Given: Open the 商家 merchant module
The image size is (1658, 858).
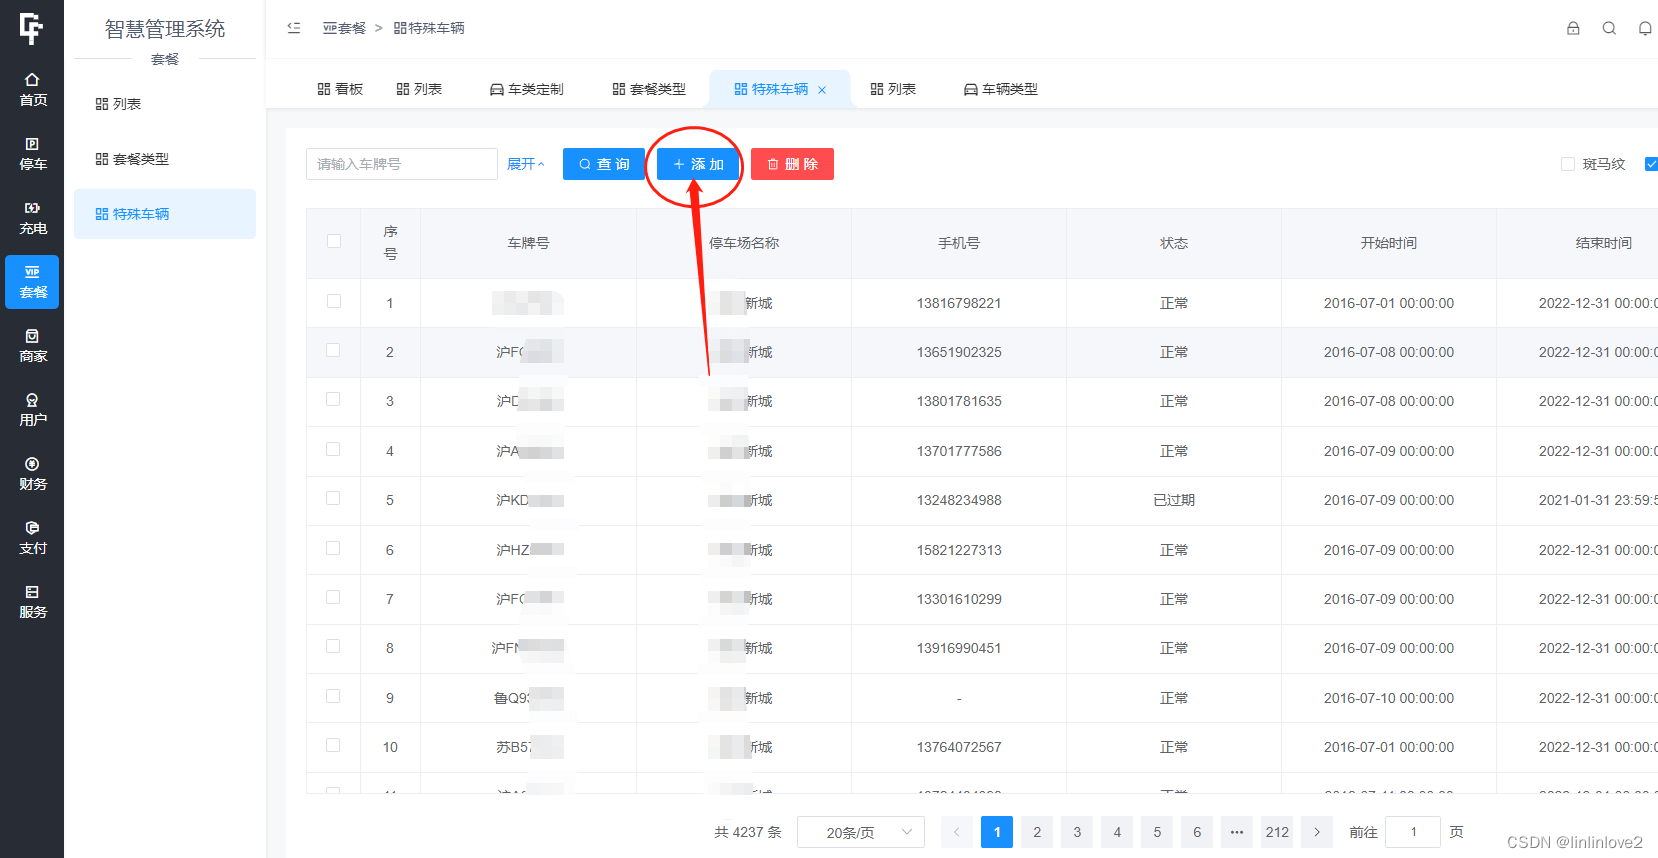Looking at the screenshot, I should point(32,346).
